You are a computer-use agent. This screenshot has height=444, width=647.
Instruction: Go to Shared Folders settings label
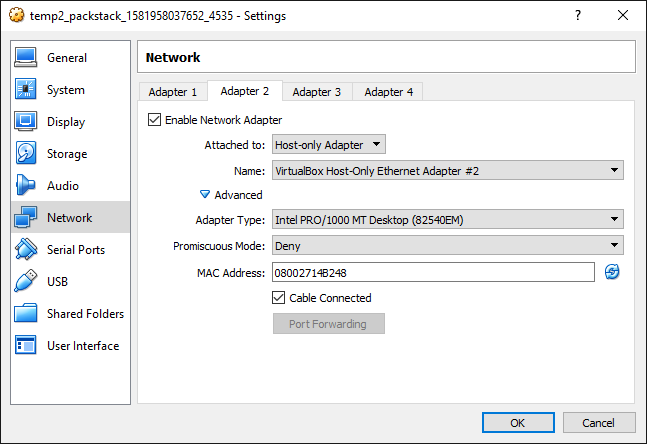85,314
